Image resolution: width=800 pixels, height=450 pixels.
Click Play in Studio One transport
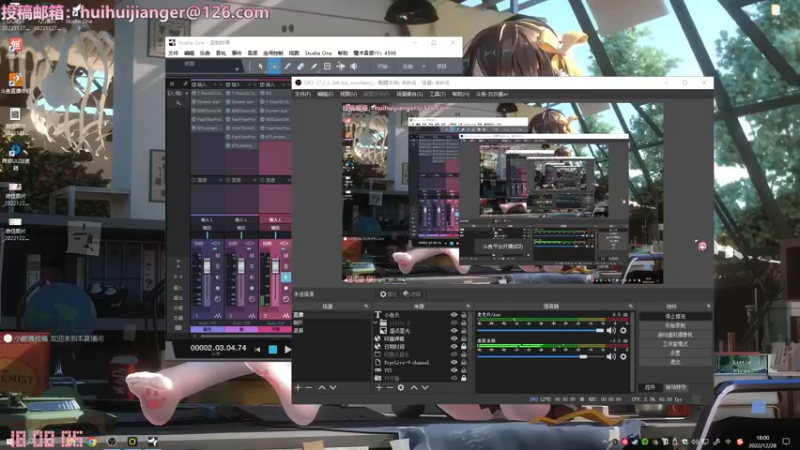tap(287, 349)
